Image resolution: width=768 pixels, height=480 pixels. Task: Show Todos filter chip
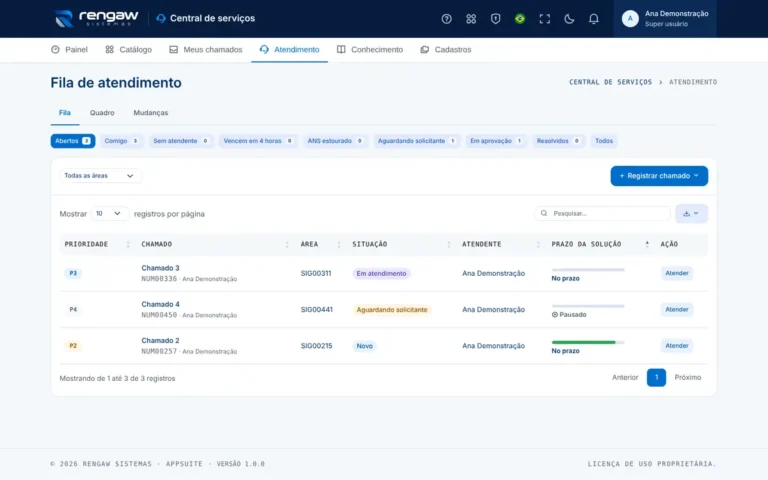point(604,141)
